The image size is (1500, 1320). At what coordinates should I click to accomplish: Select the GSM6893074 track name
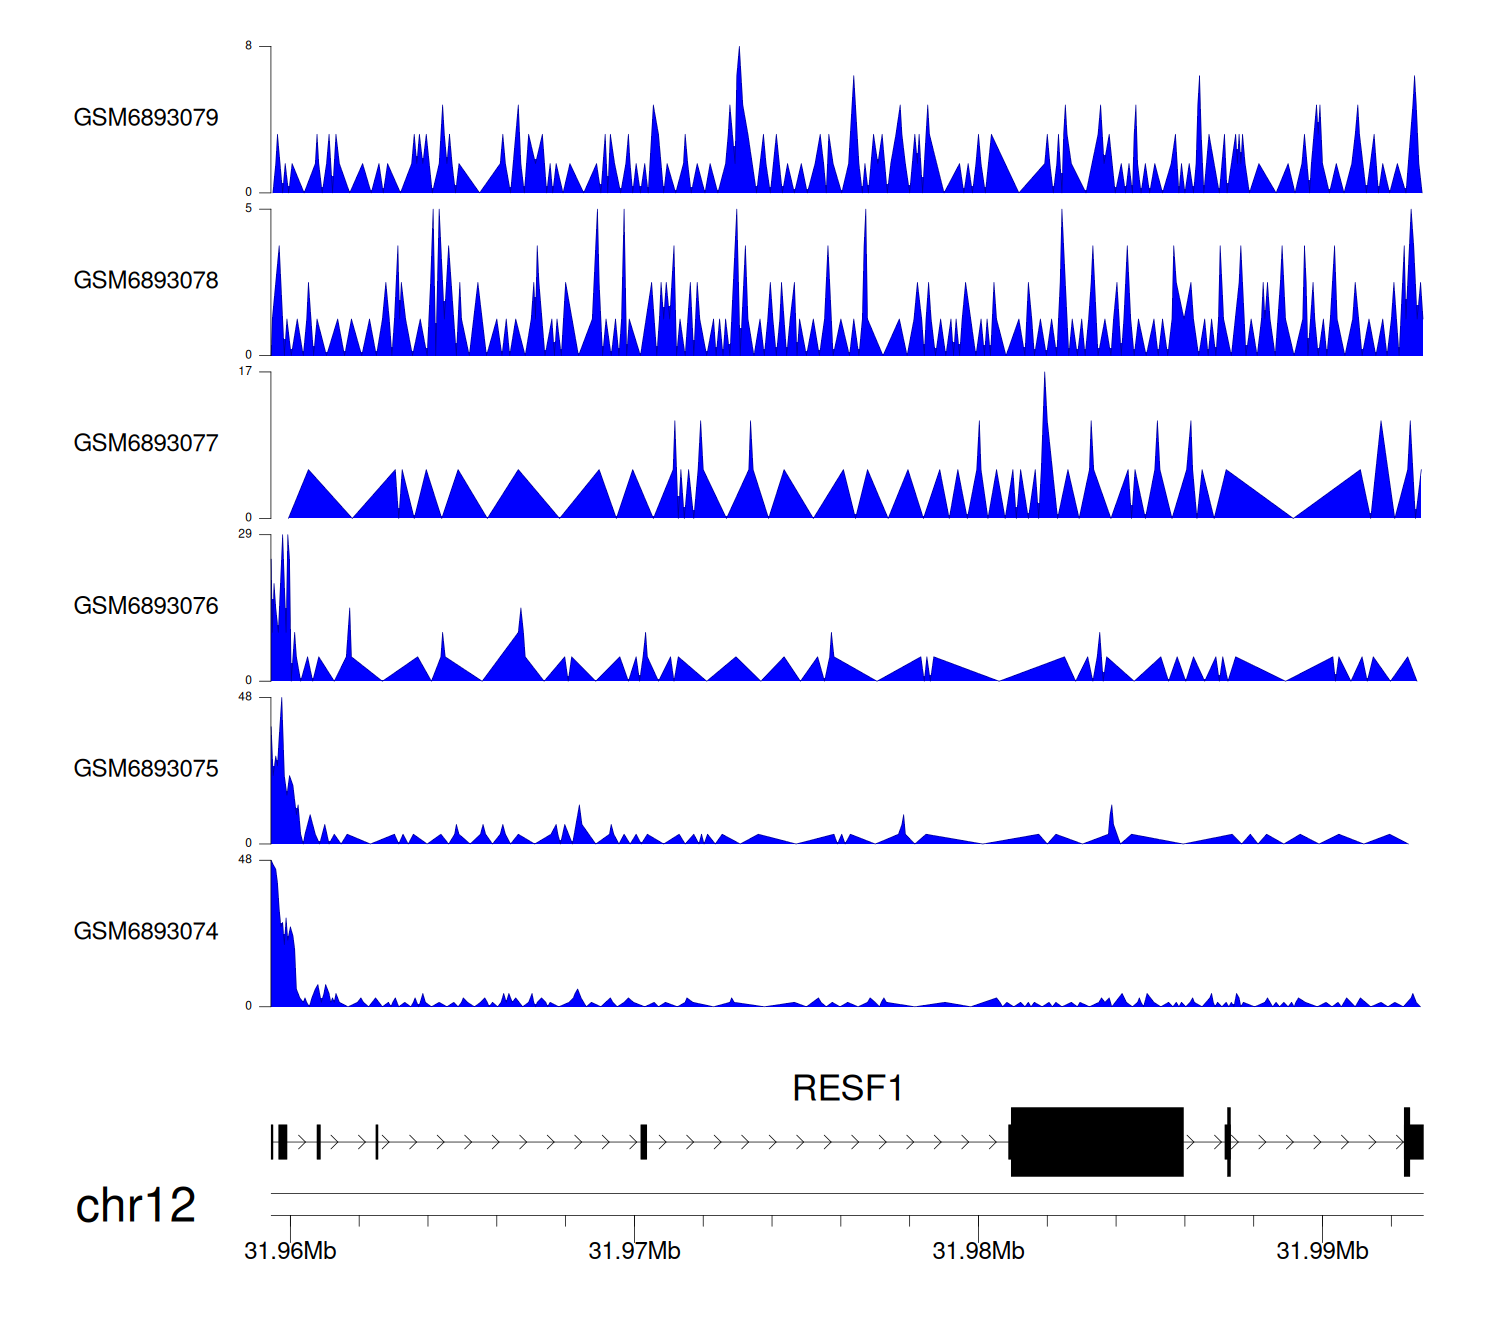click(x=146, y=932)
